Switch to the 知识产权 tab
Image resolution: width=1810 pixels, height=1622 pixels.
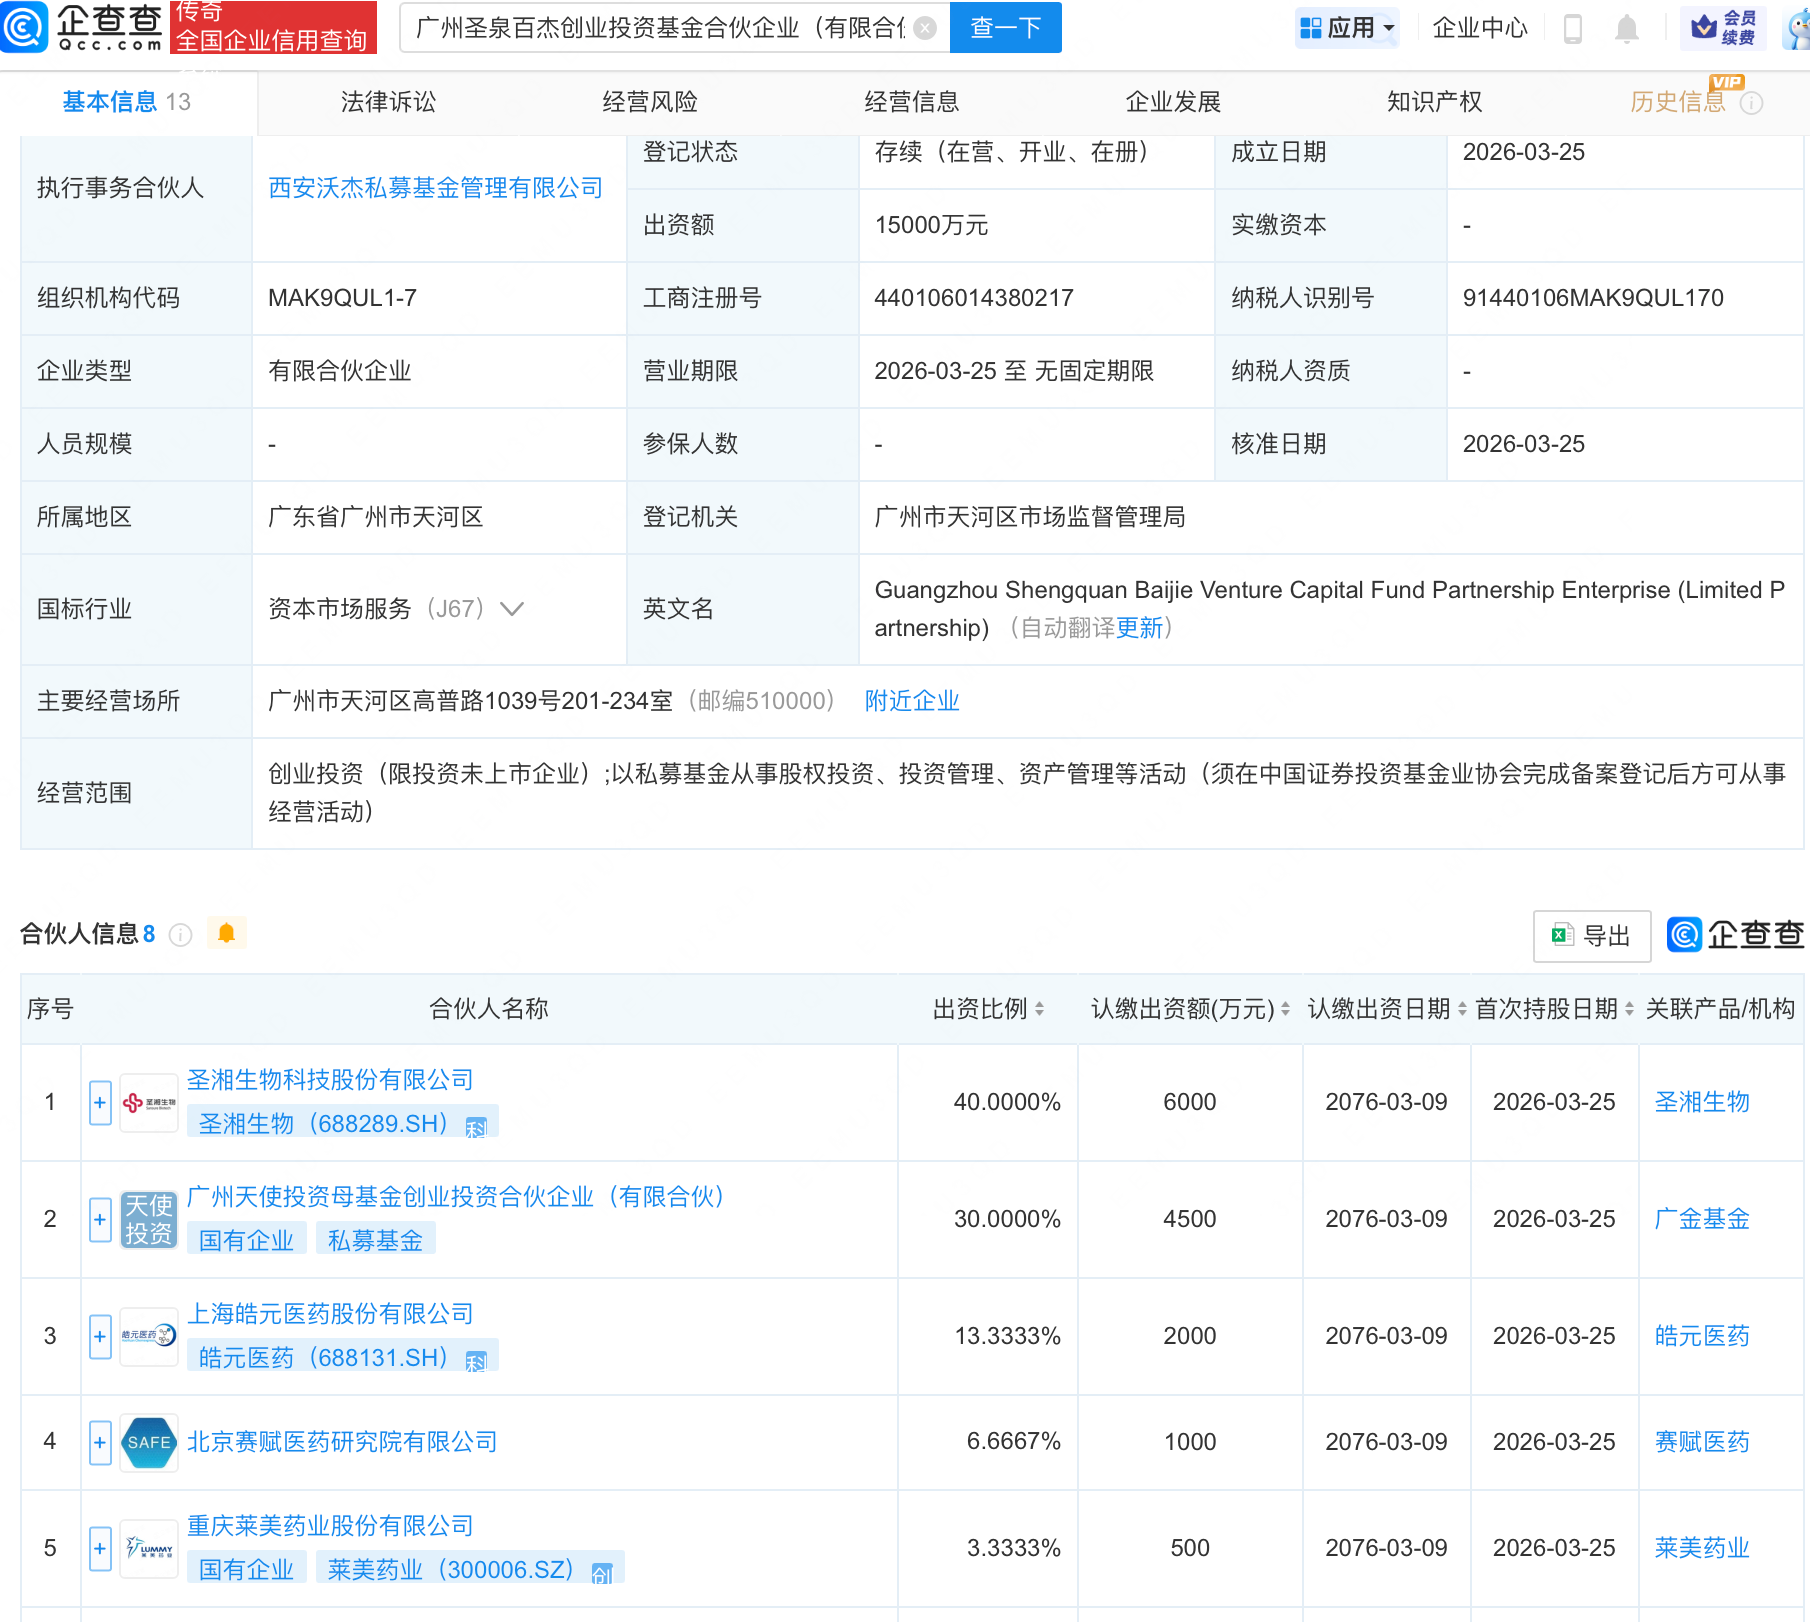(x=1434, y=102)
